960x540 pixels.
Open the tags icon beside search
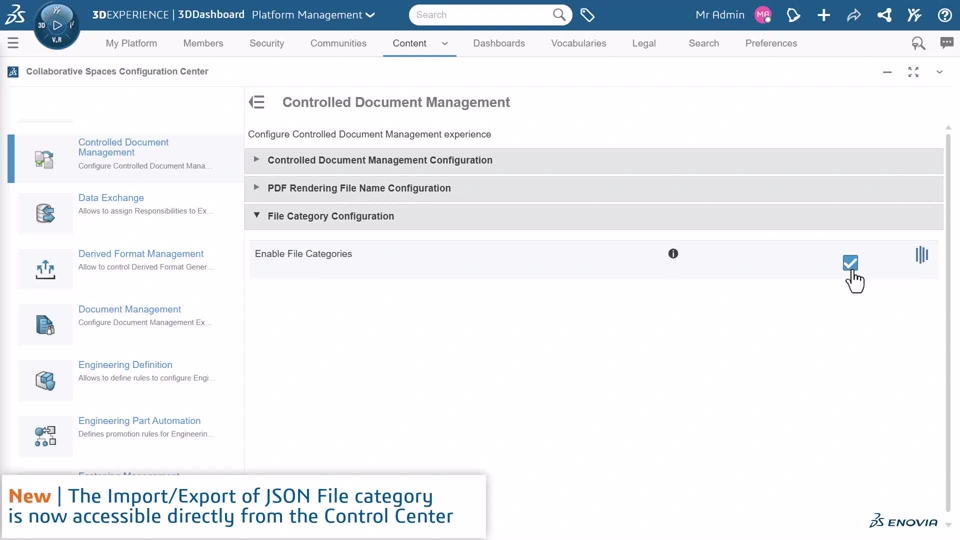click(x=587, y=15)
